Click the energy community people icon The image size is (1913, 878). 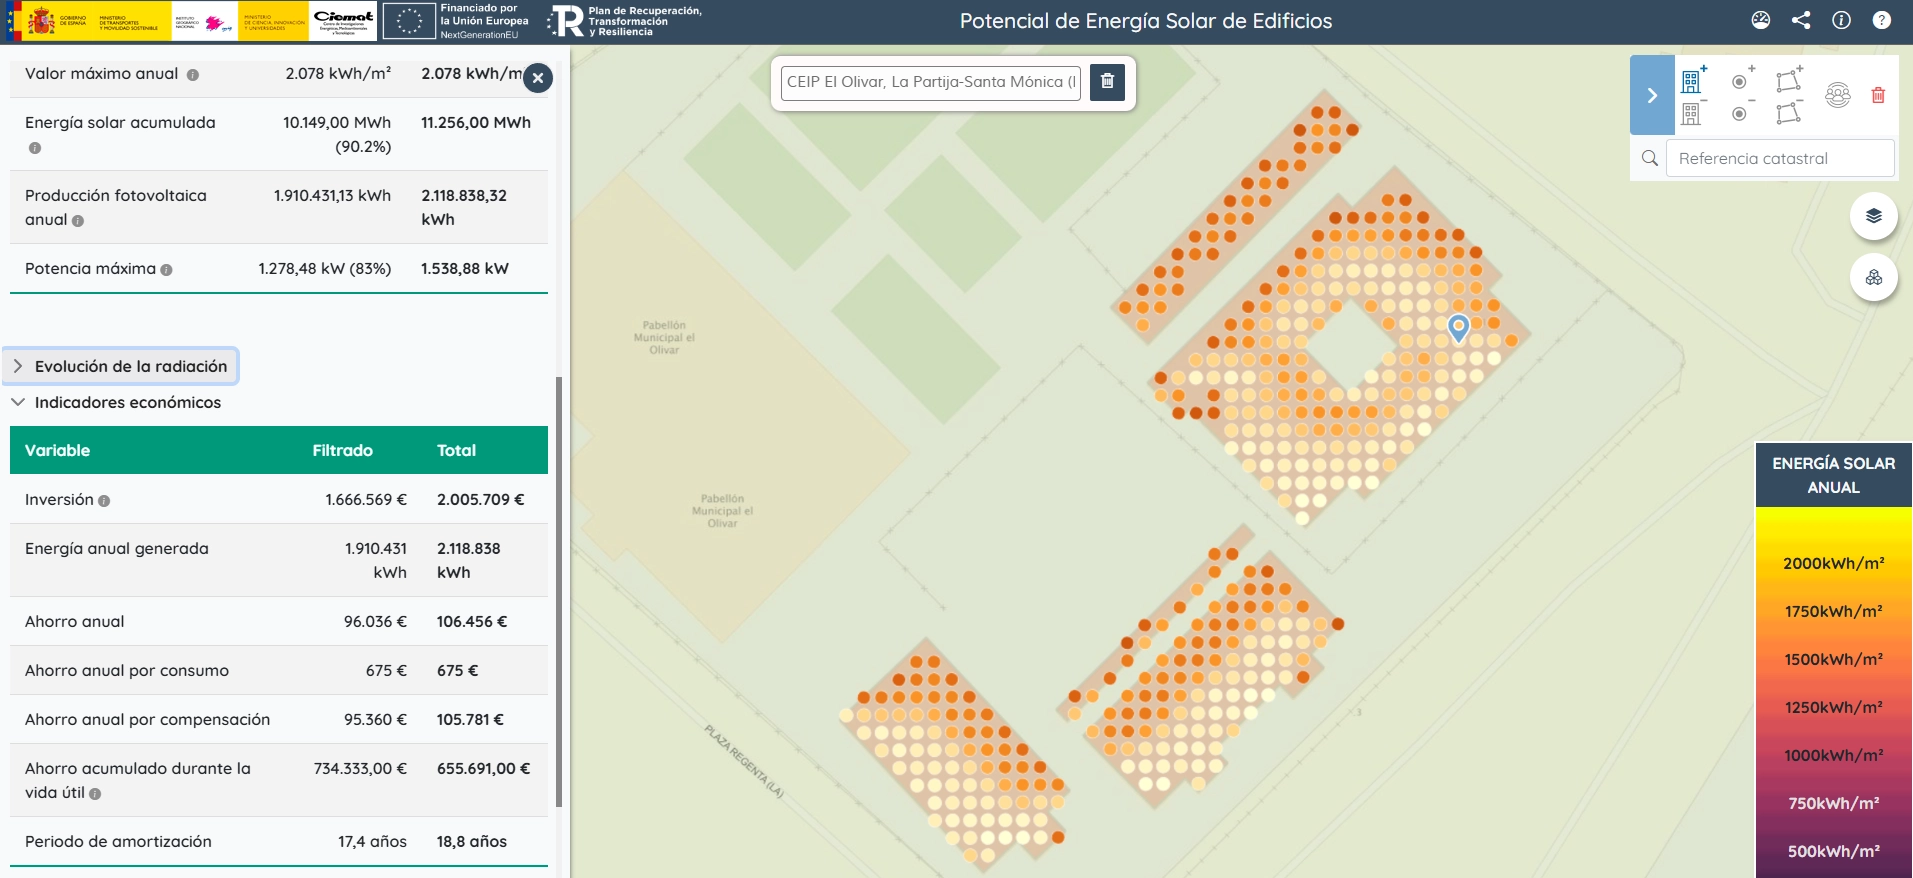coord(1838,96)
